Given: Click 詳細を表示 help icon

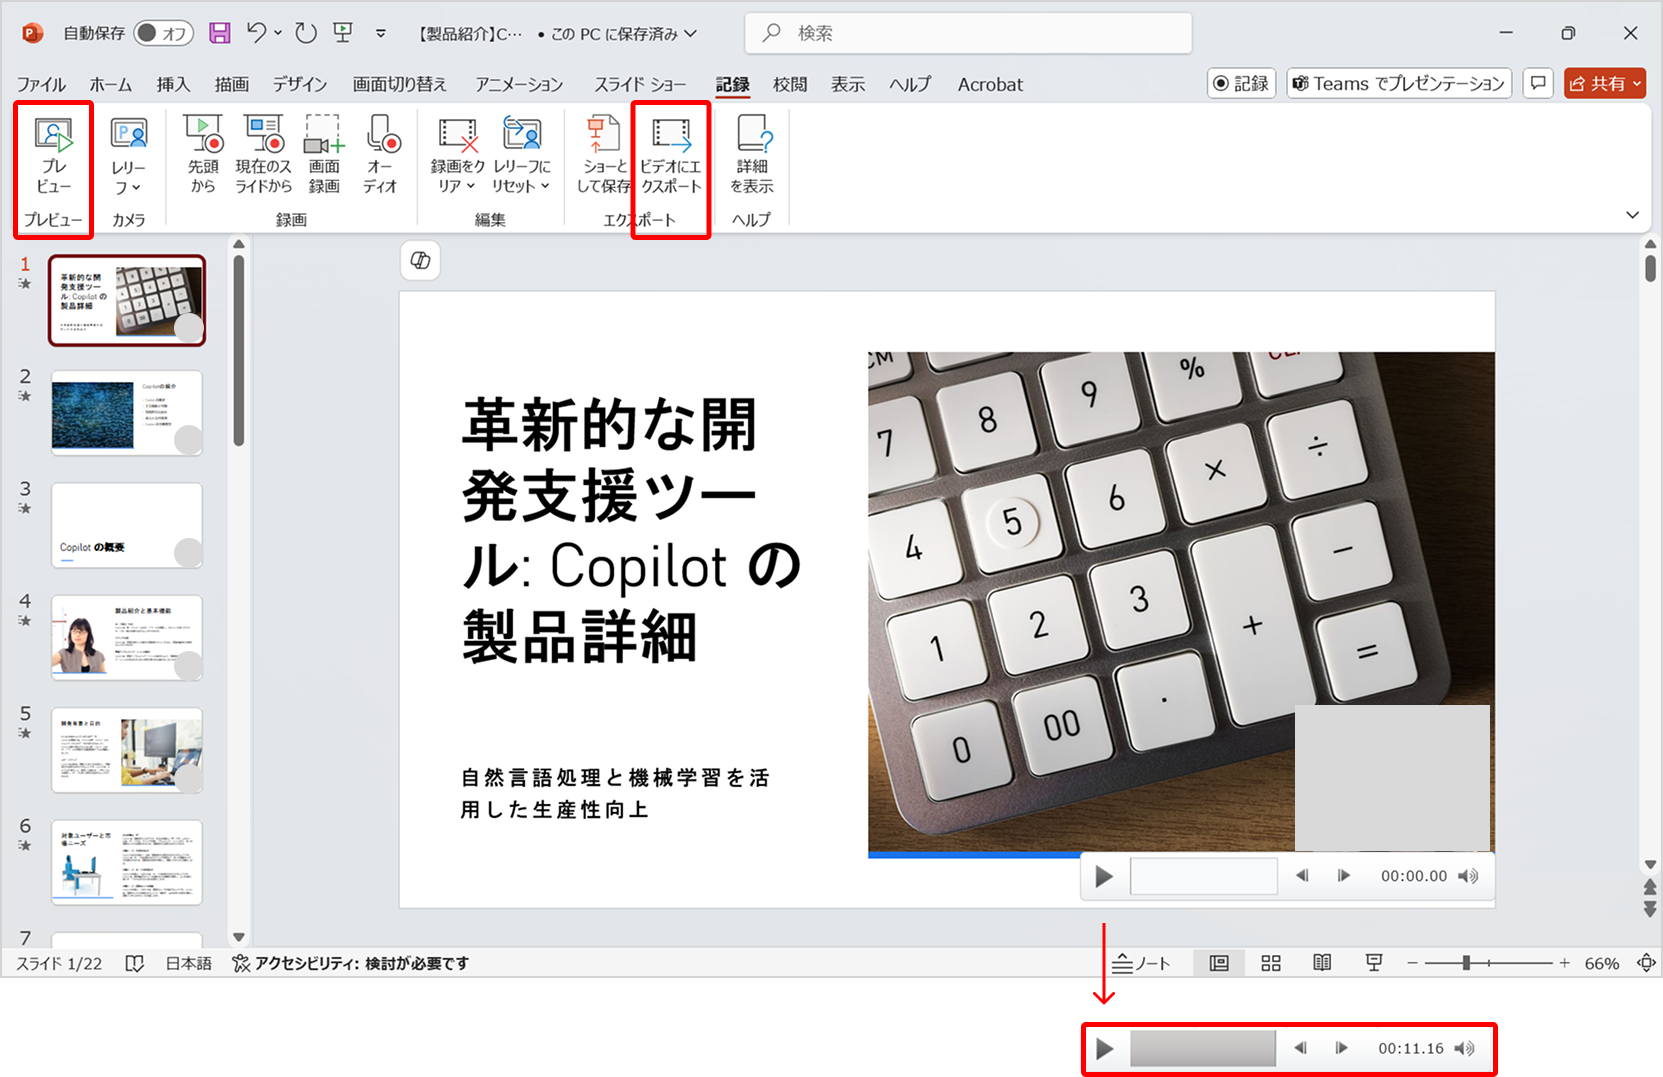Looking at the screenshot, I should coord(752,155).
